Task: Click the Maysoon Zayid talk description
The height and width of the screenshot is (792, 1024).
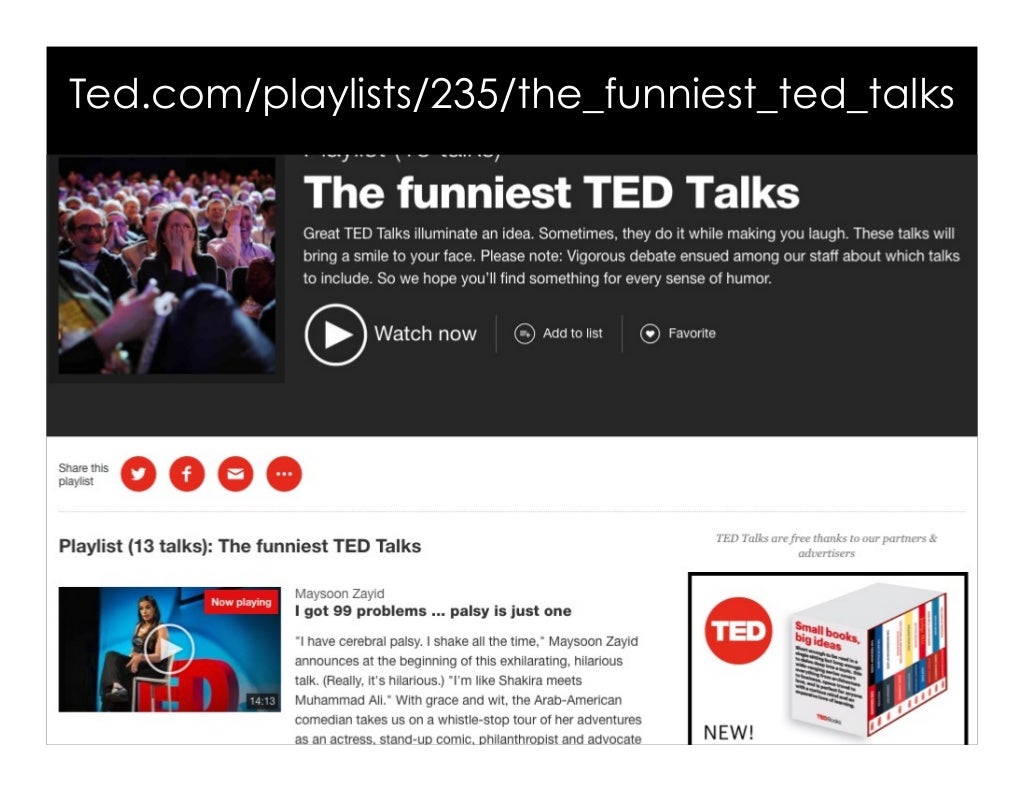Action: pyautogui.click(x=468, y=689)
